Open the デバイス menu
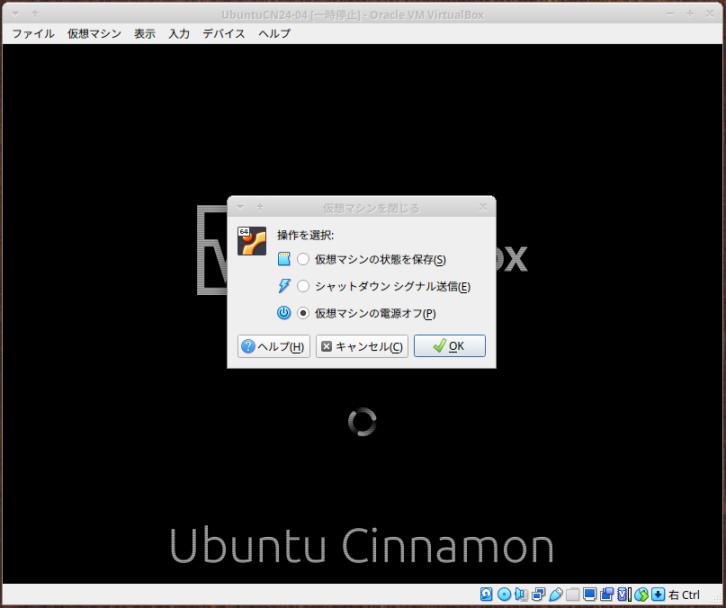 click(224, 33)
